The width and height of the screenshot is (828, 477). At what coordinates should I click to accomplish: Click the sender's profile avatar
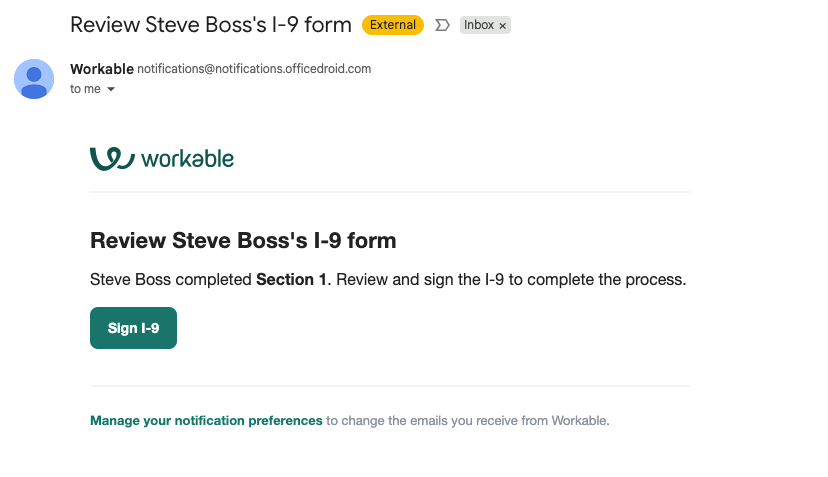pos(34,79)
